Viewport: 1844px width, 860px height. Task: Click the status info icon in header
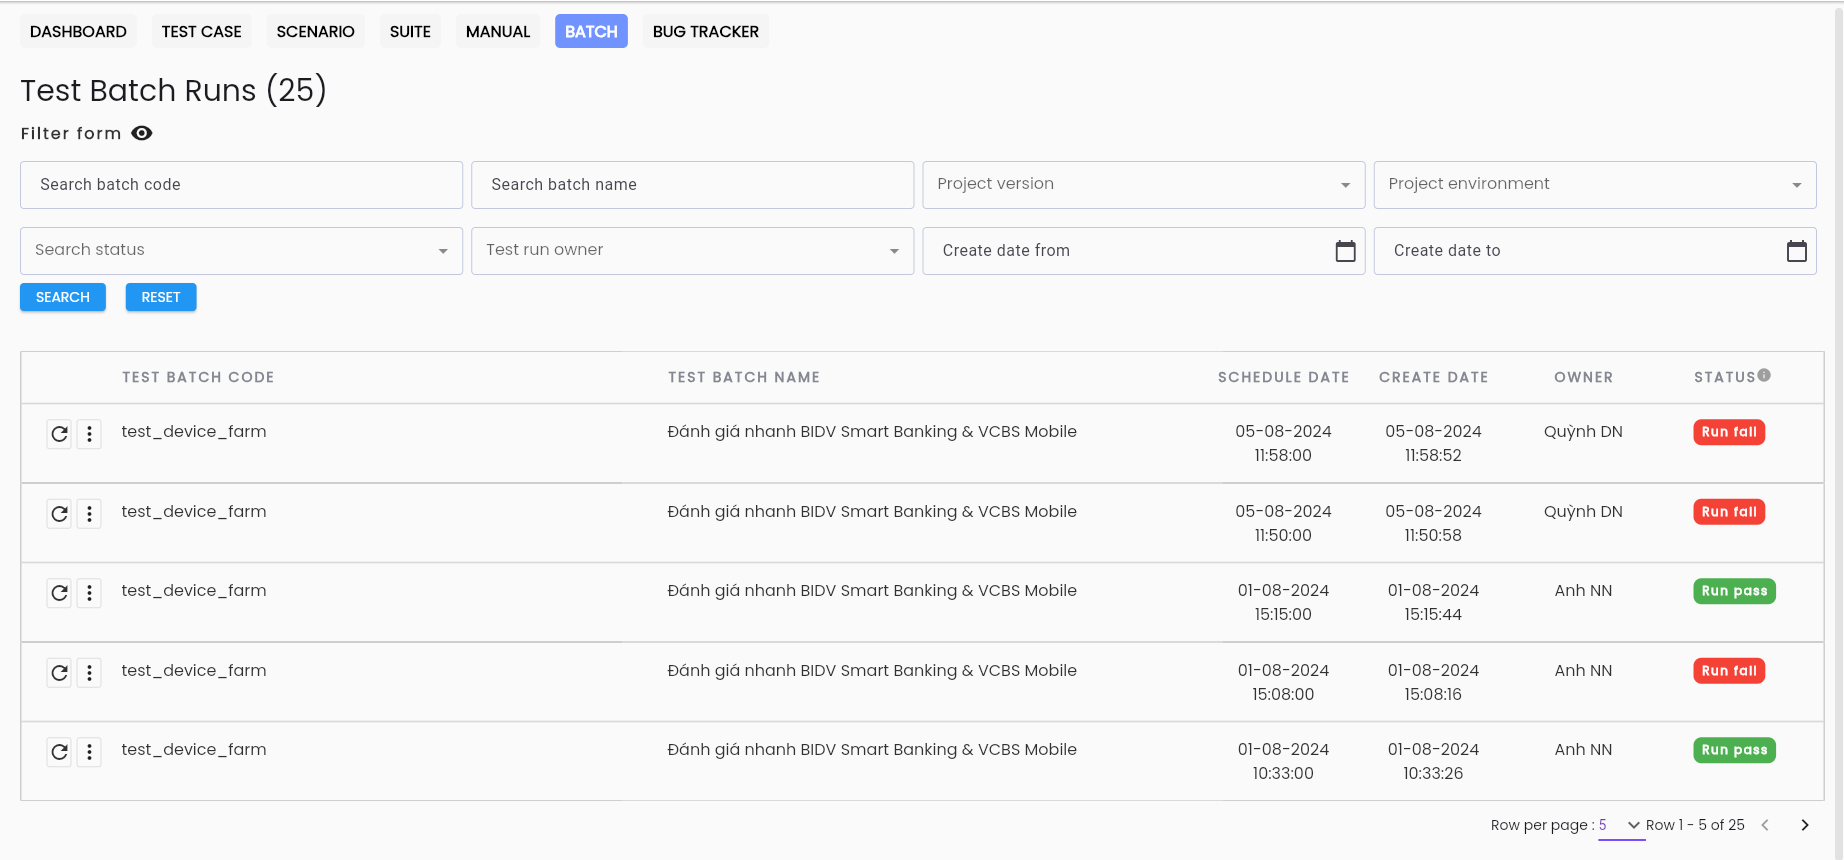[1764, 375]
